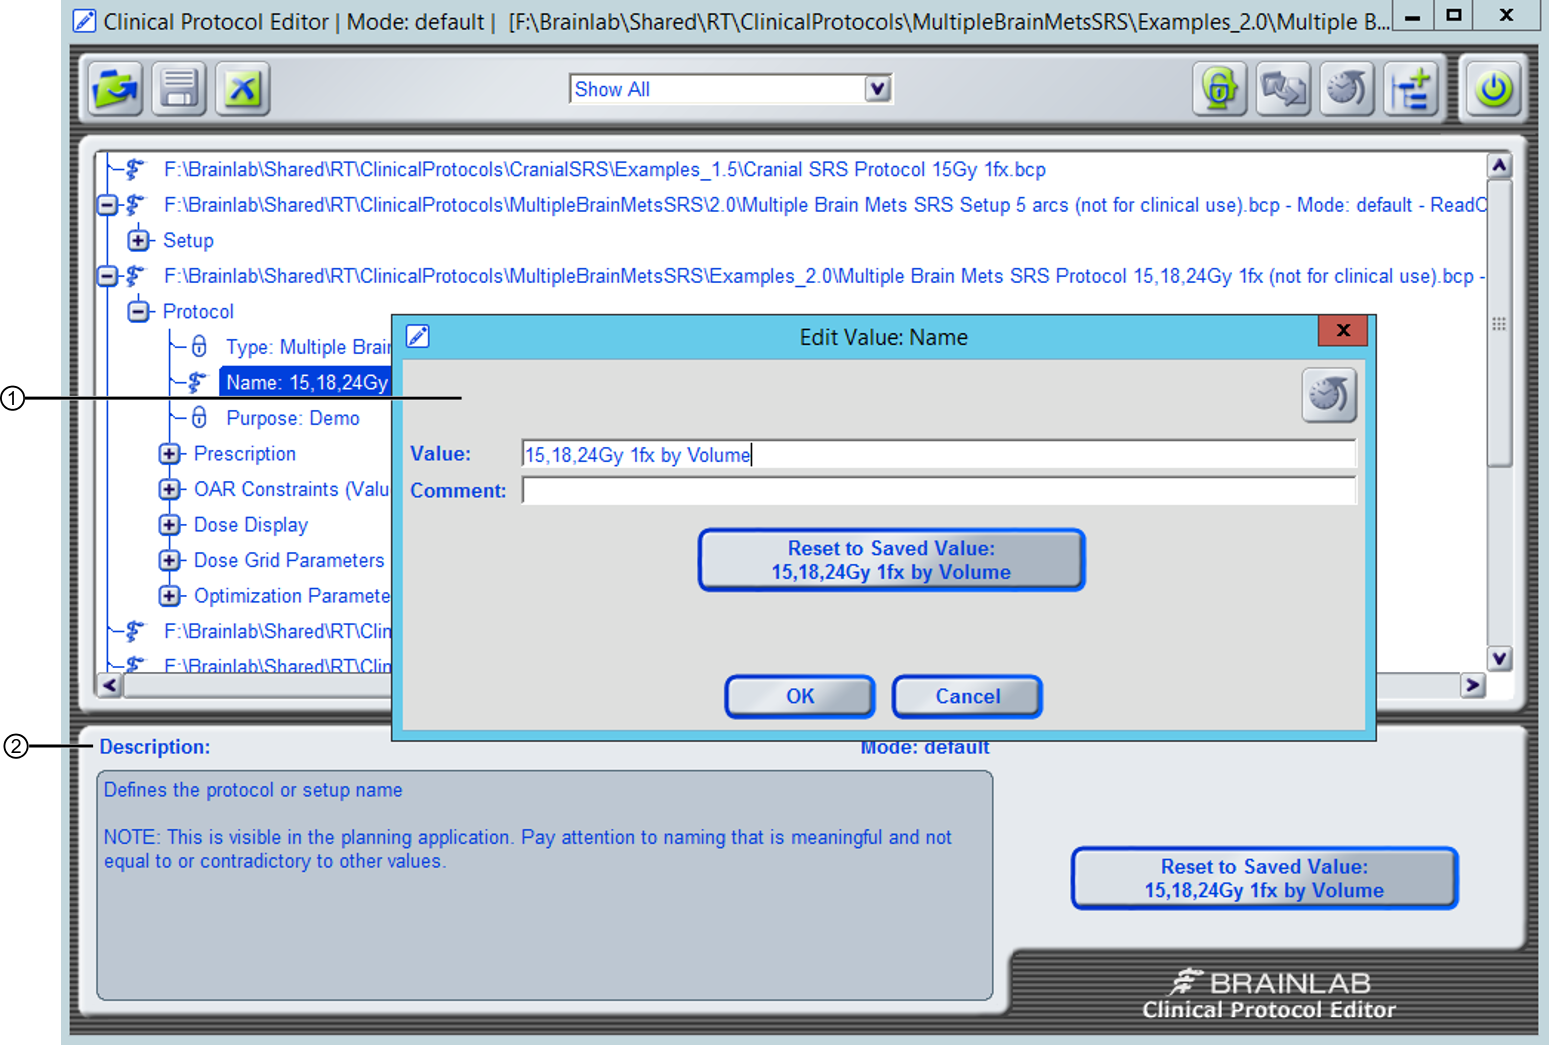1549x1045 pixels.
Task: Select the Dose Display tree label
Action: [251, 525]
